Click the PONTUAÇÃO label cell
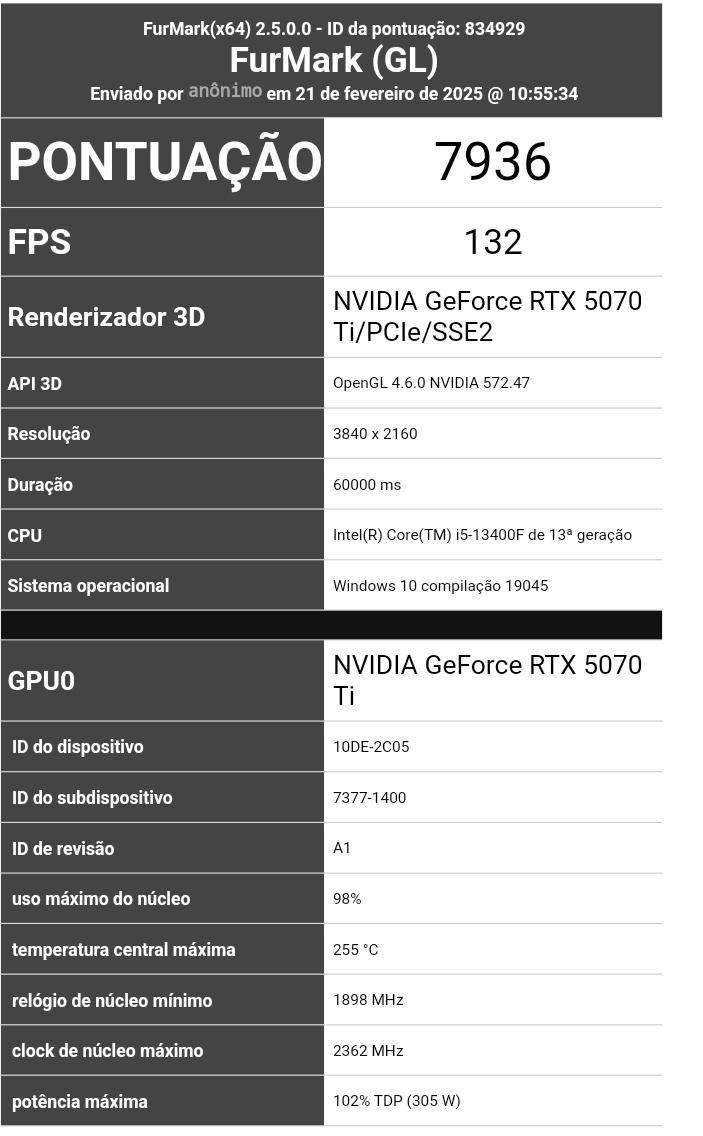This screenshot has width=703, height=1136. (164, 162)
